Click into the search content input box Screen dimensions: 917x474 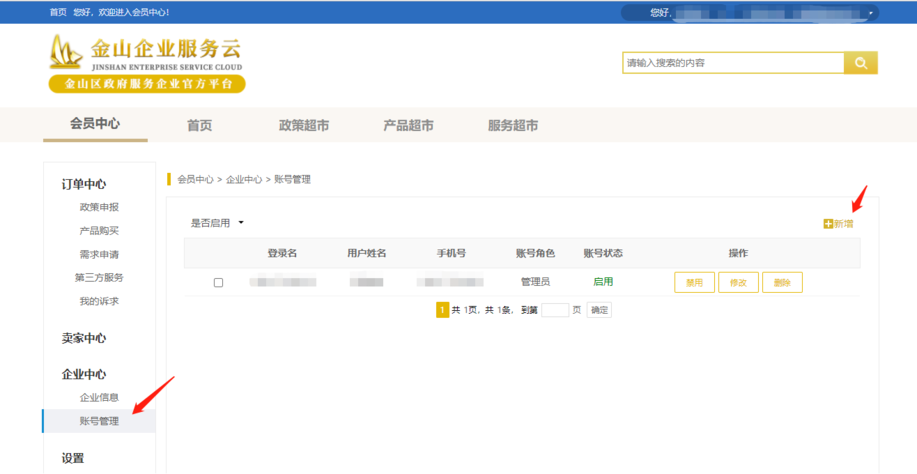click(732, 63)
